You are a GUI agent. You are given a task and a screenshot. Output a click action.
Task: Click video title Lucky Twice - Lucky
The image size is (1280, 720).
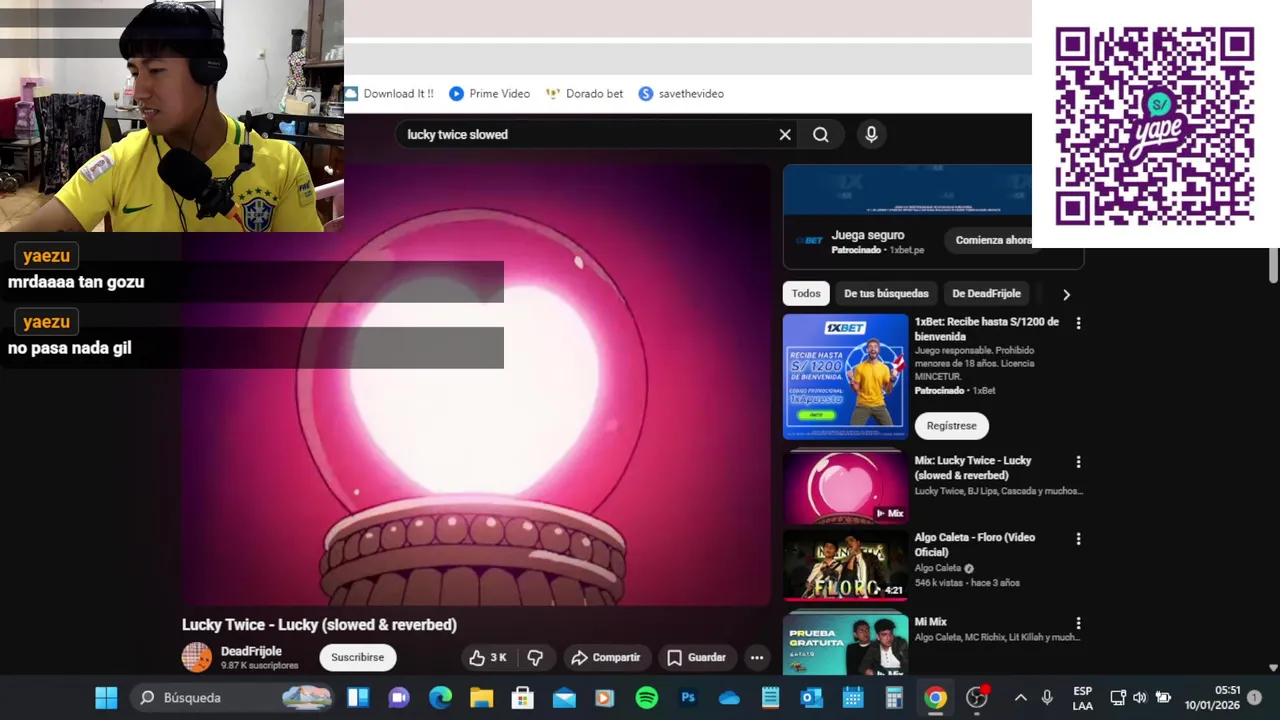pyautogui.click(x=319, y=625)
